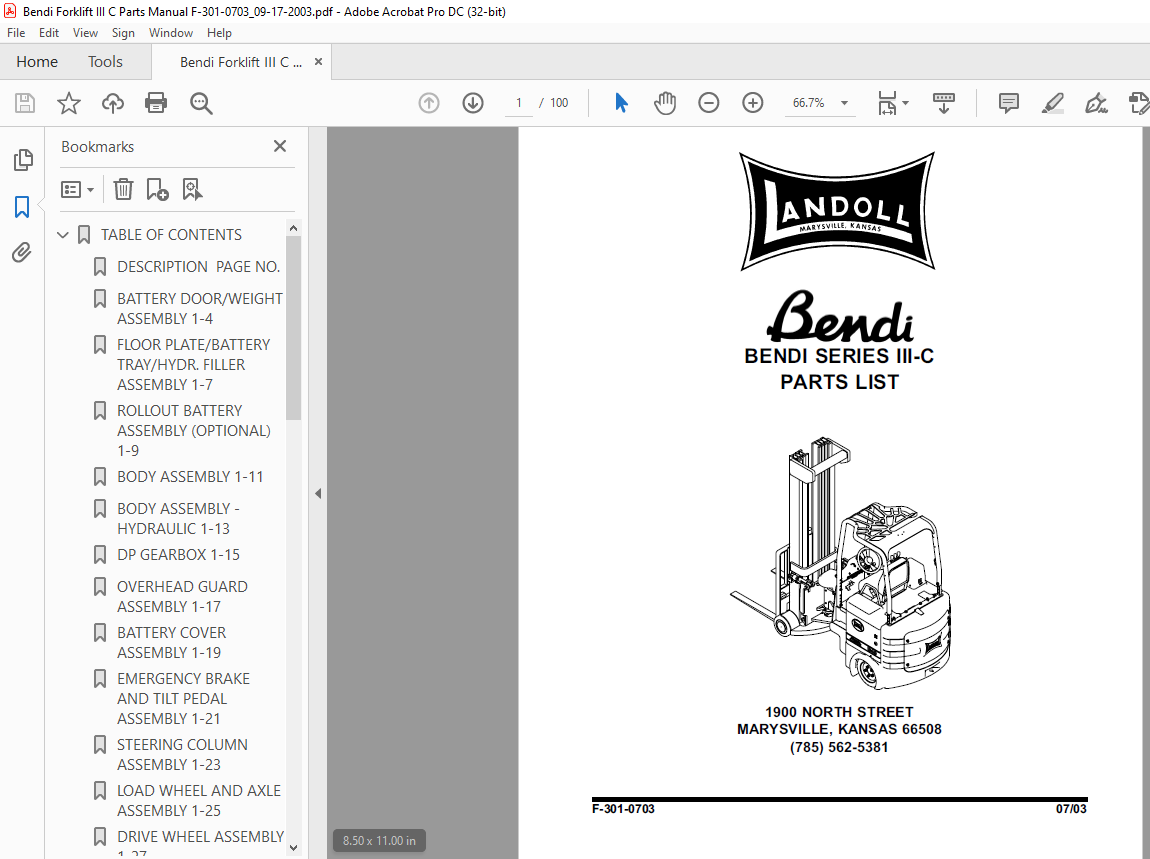Go to previous page arrow
This screenshot has height=859, width=1150.
coord(429,103)
